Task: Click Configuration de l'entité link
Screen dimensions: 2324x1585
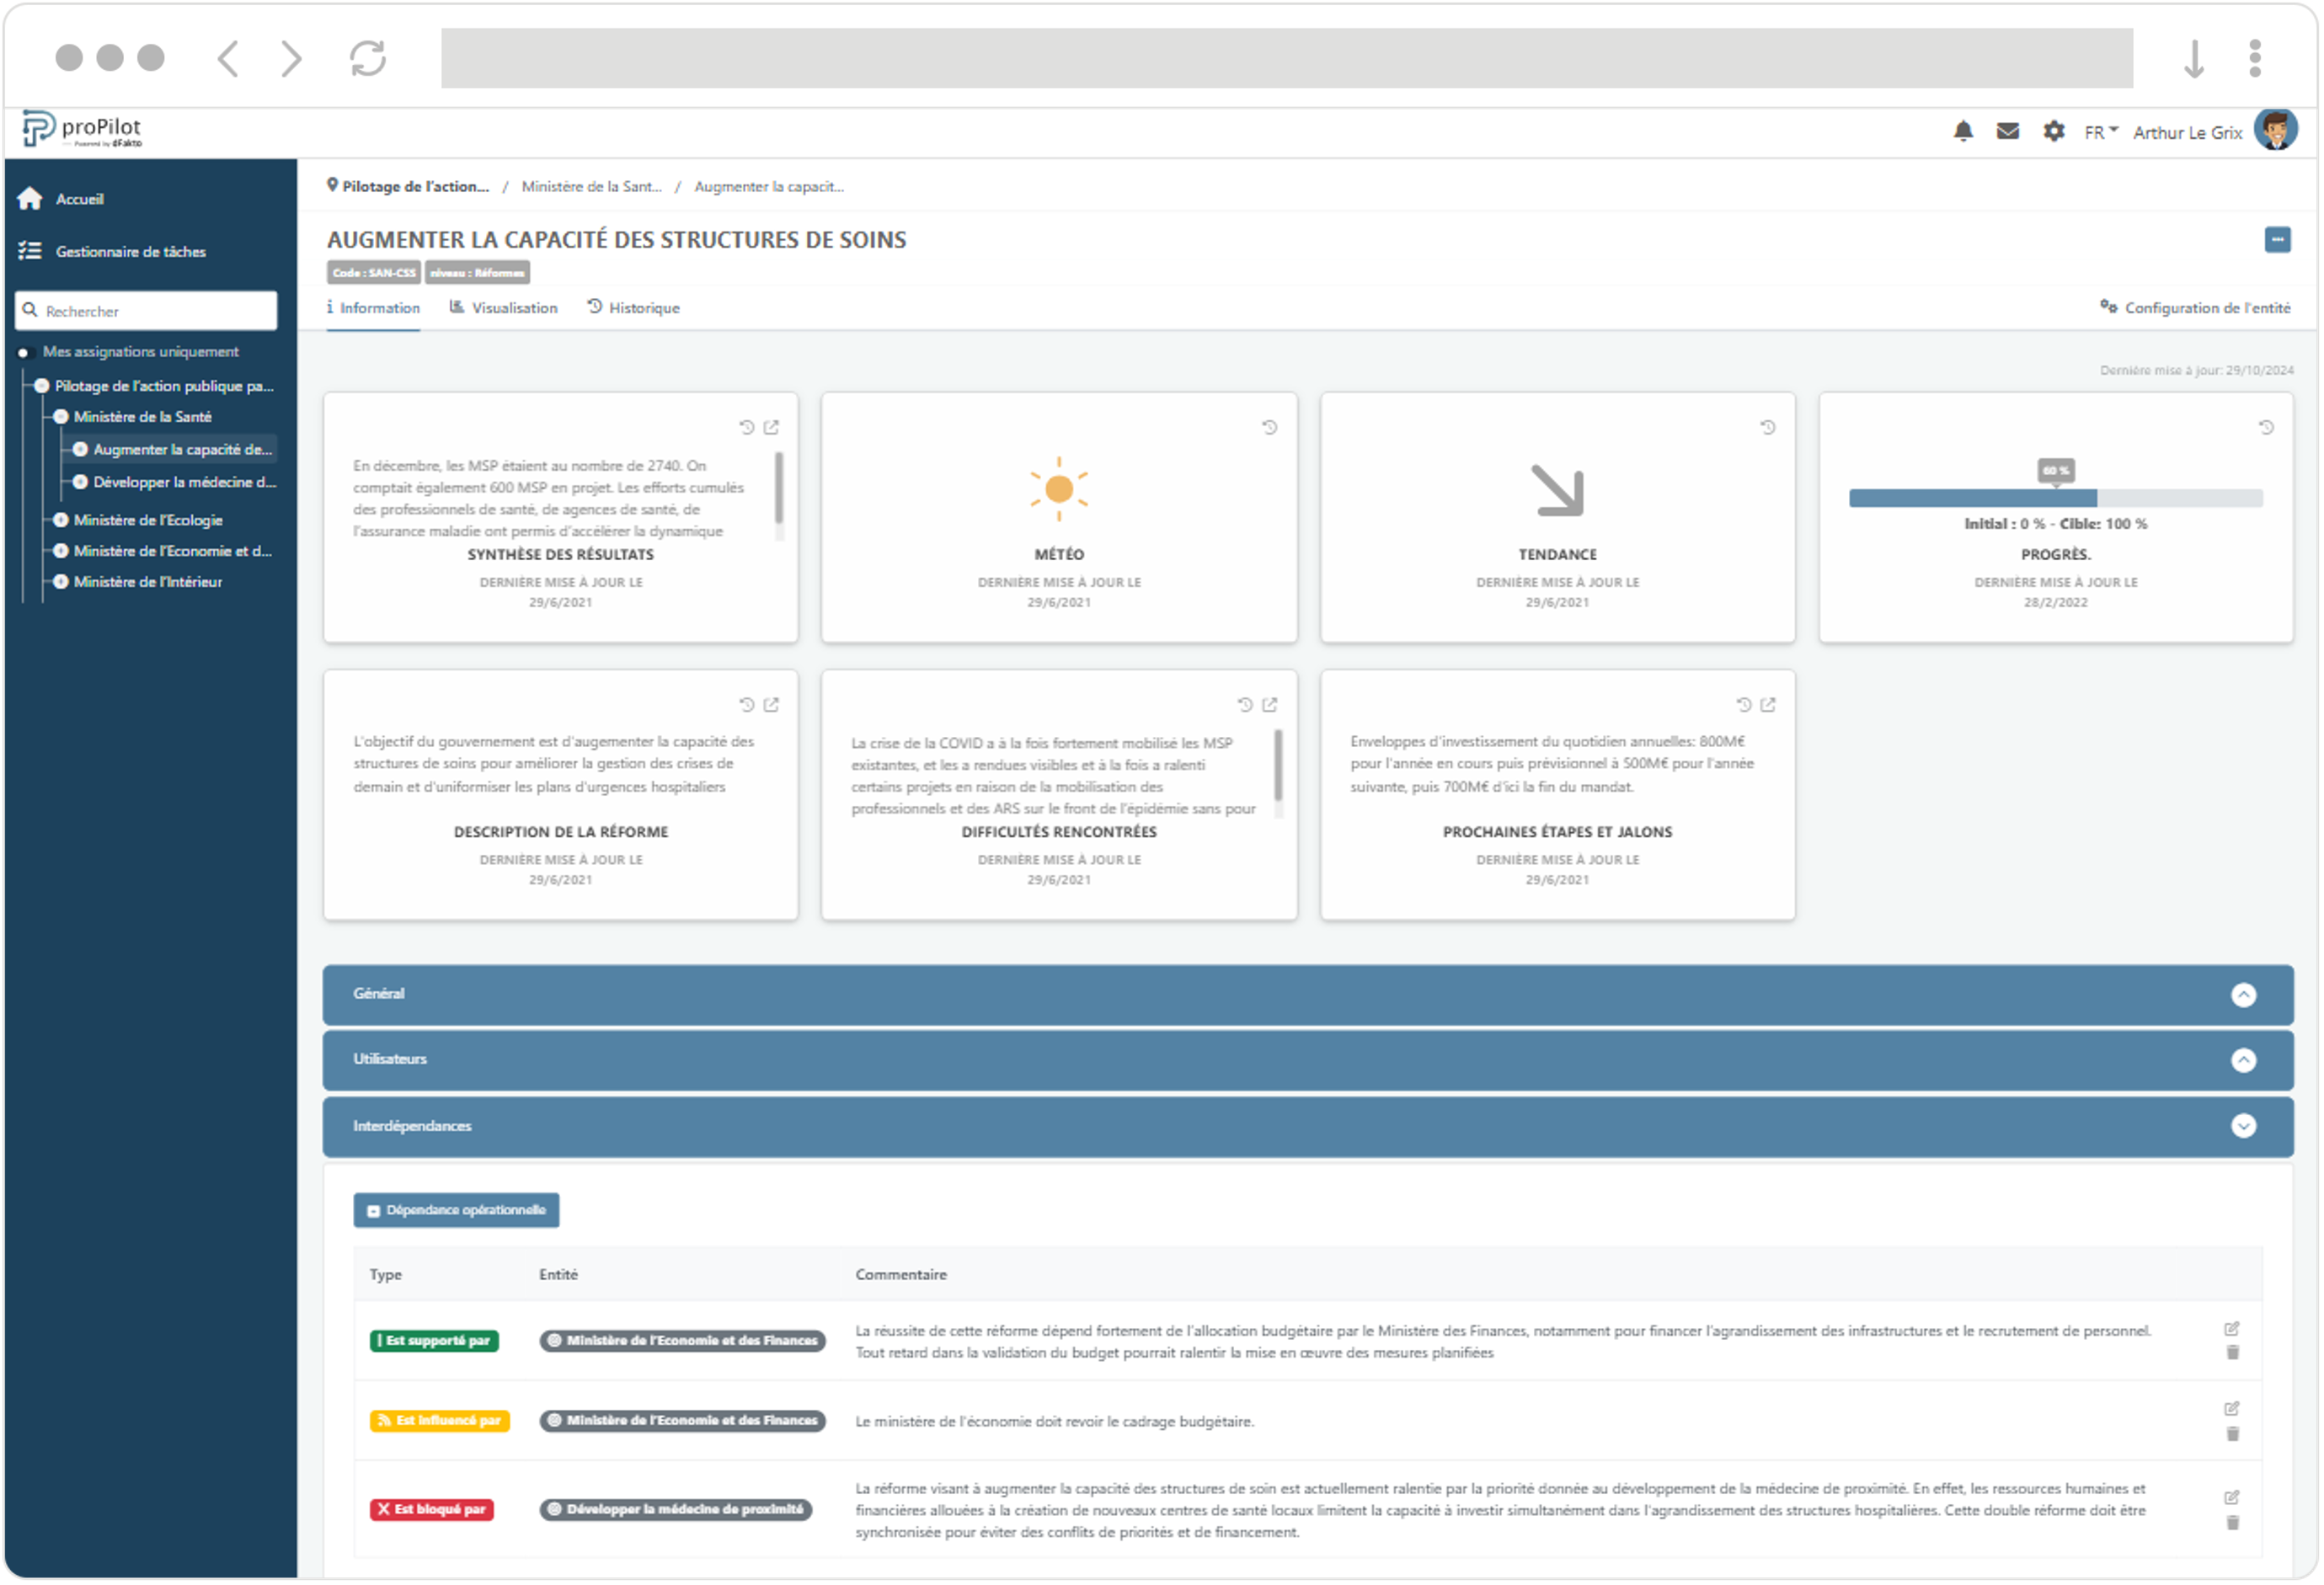Action: (x=2195, y=308)
